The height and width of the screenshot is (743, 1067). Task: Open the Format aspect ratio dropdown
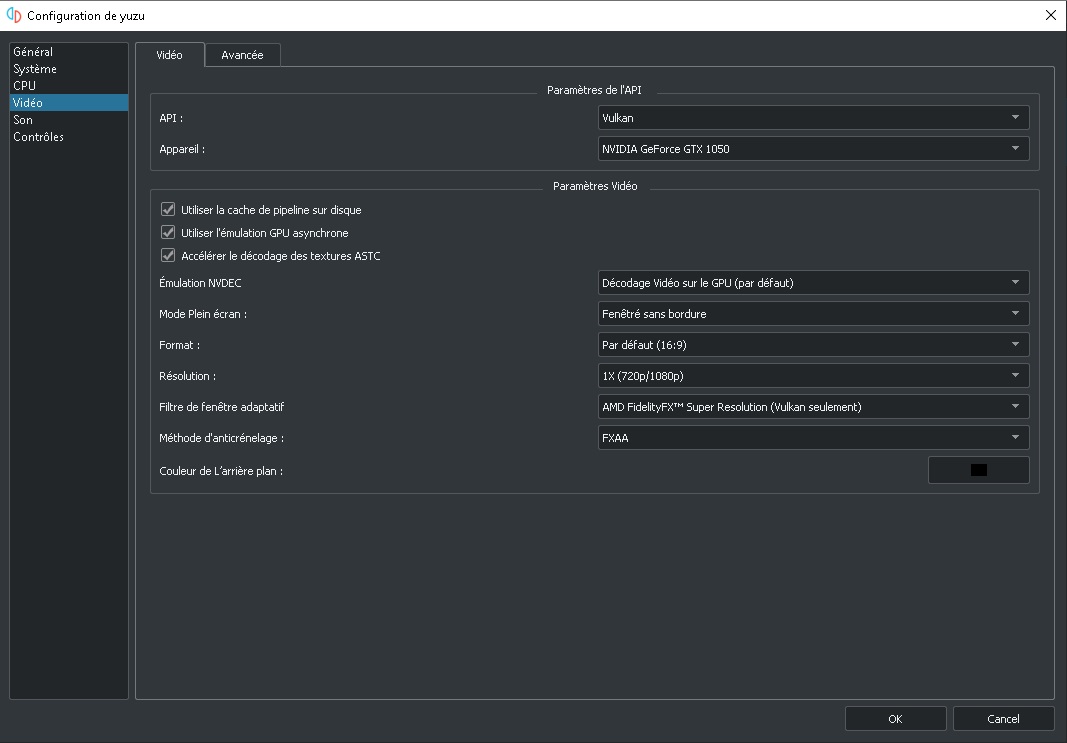(x=813, y=345)
